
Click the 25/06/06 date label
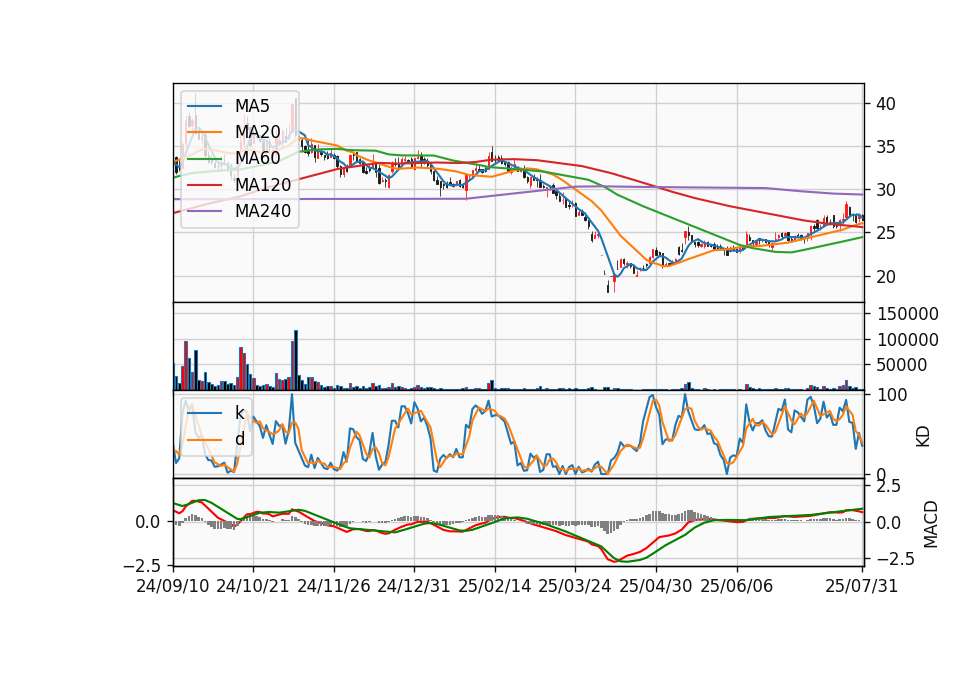point(737,586)
